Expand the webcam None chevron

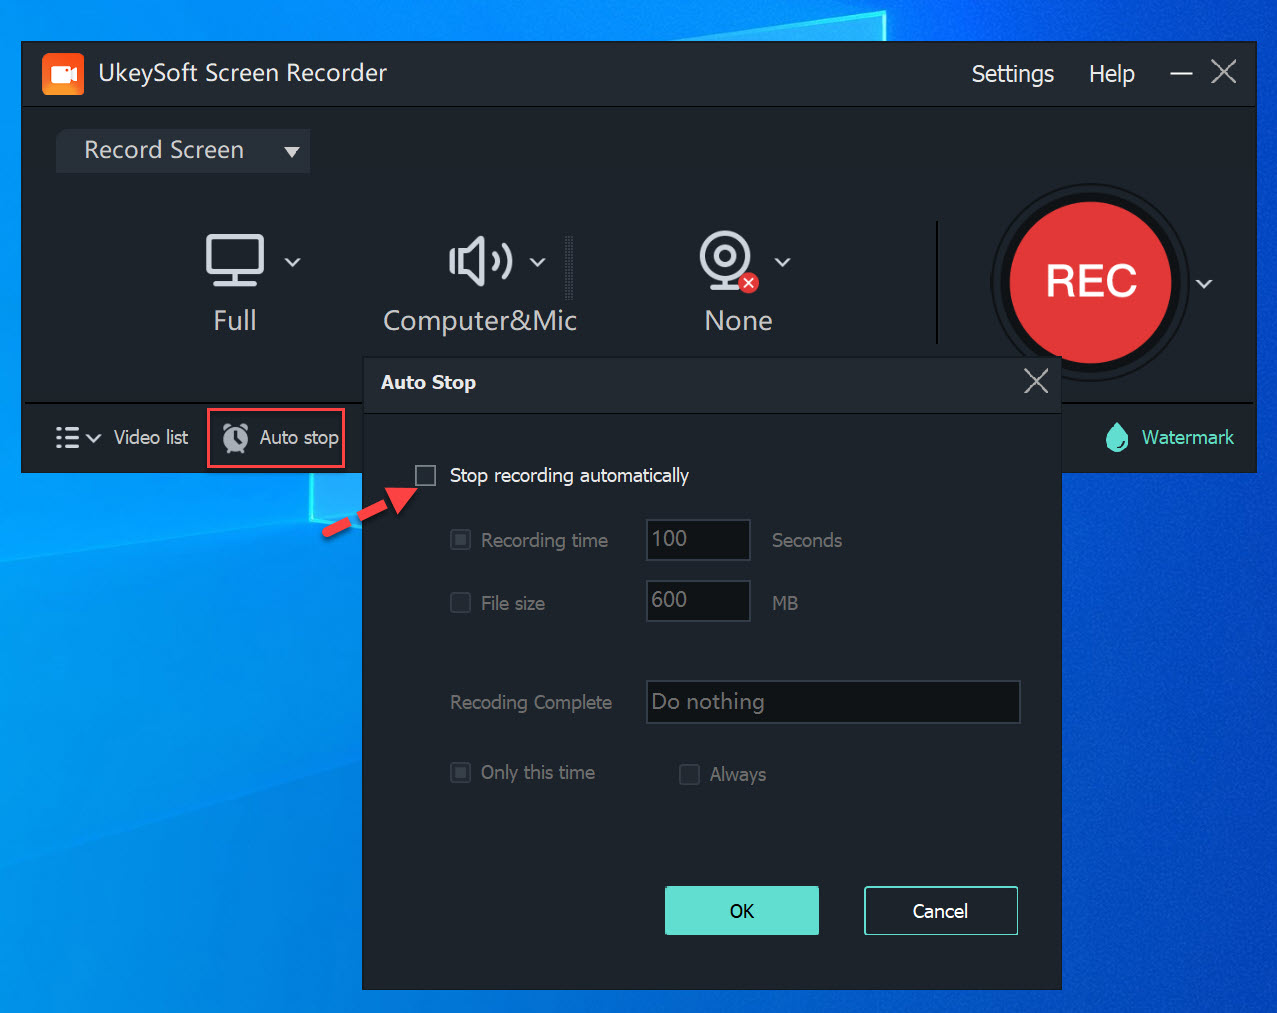(x=783, y=262)
